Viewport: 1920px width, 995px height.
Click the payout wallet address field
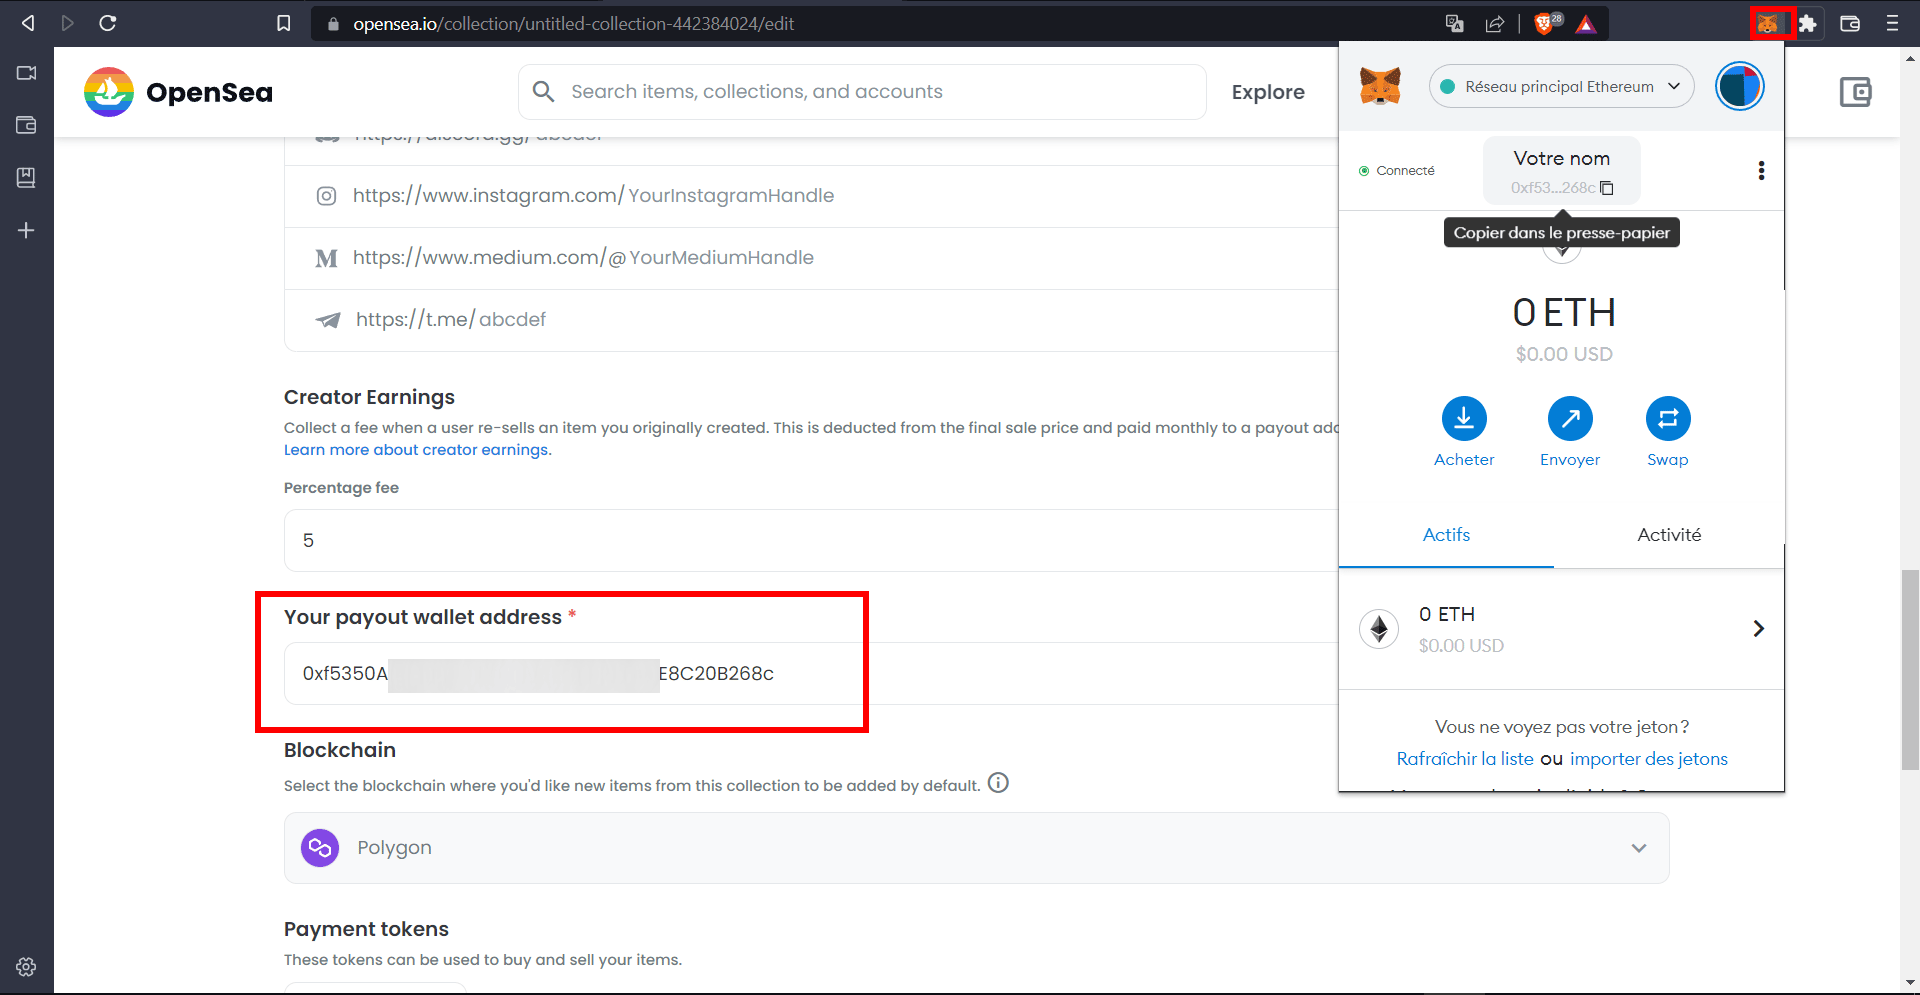[811, 674]
